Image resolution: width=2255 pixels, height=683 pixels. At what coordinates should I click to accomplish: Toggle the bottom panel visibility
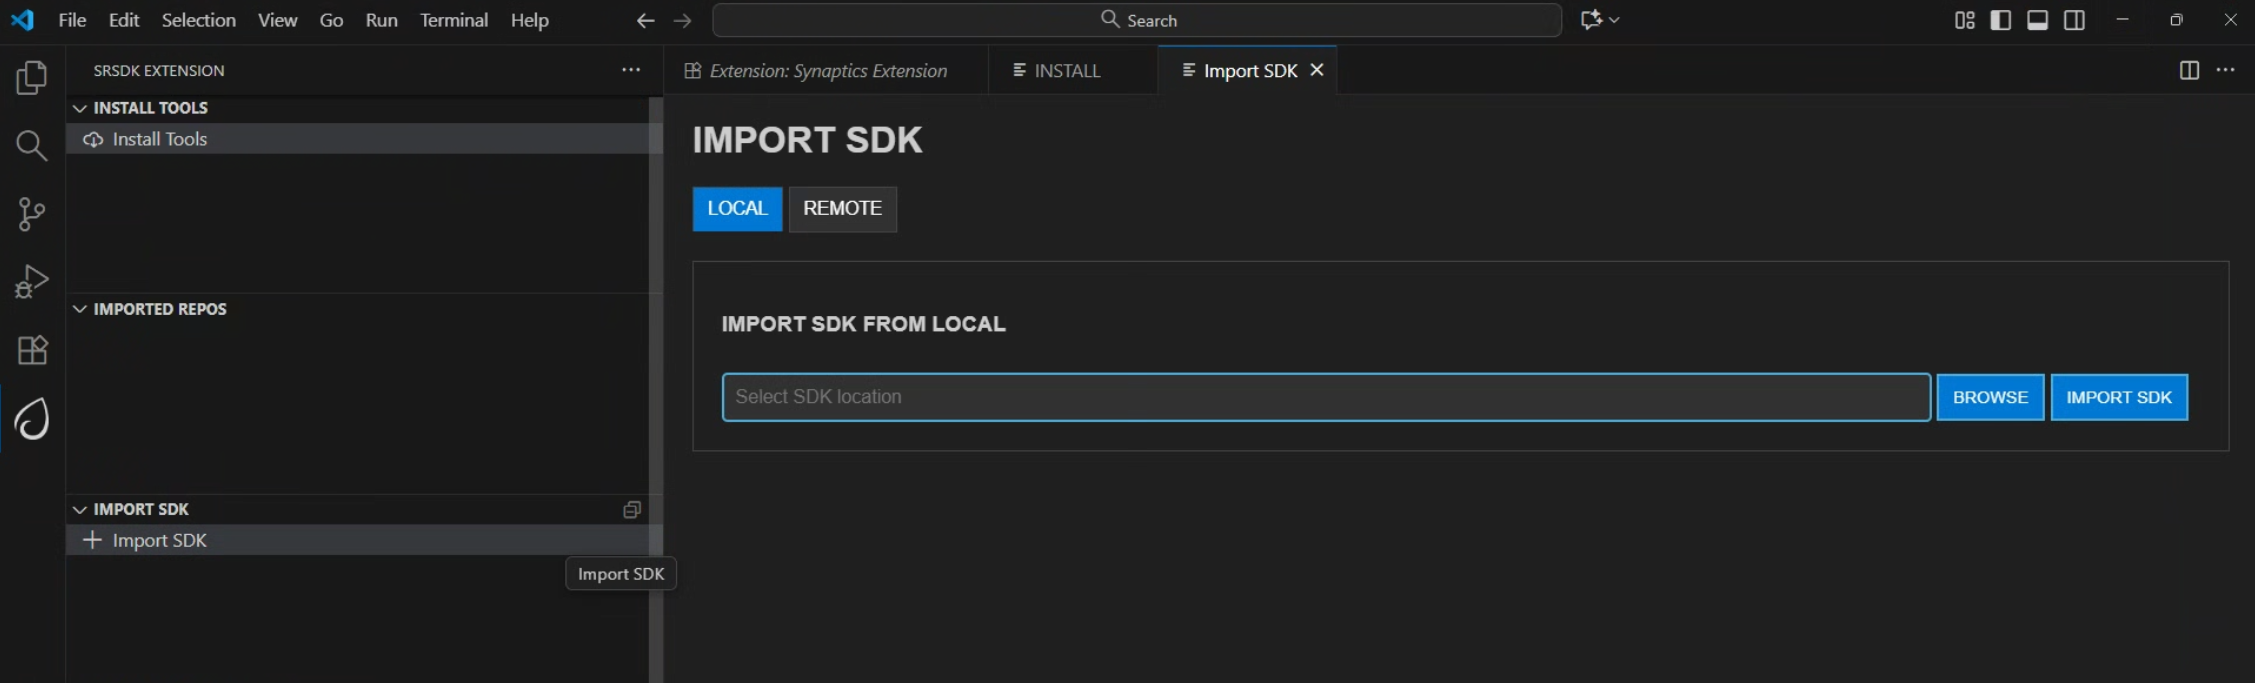pos(2037,20)
